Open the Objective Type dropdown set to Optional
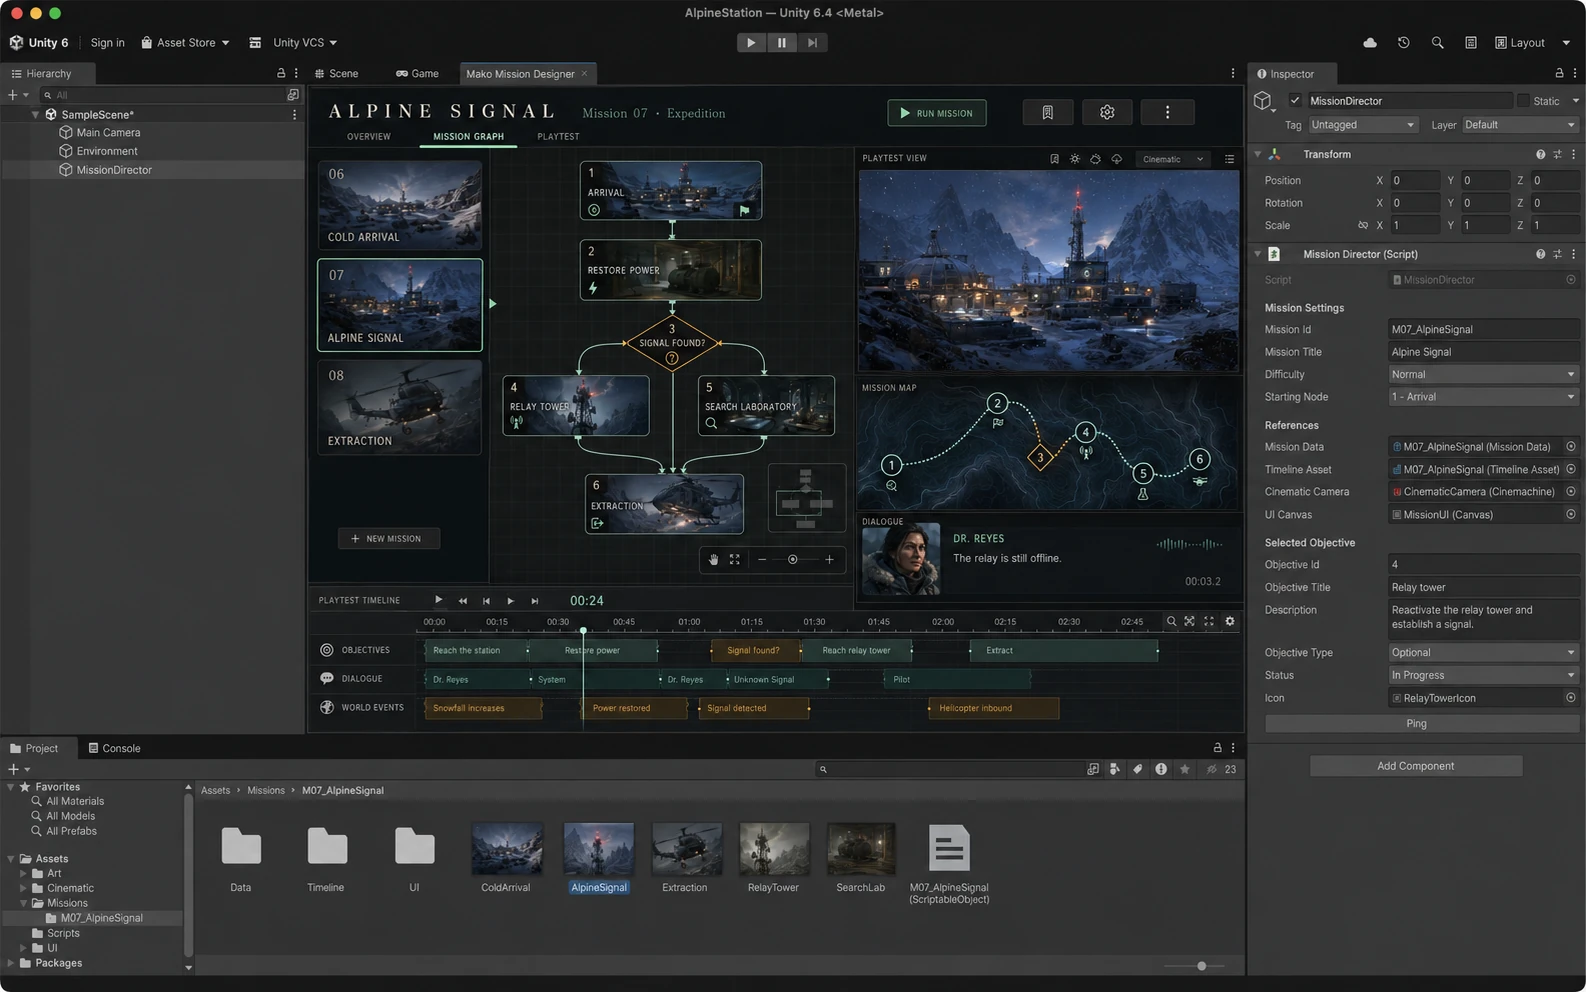 tap(1484, 652)
